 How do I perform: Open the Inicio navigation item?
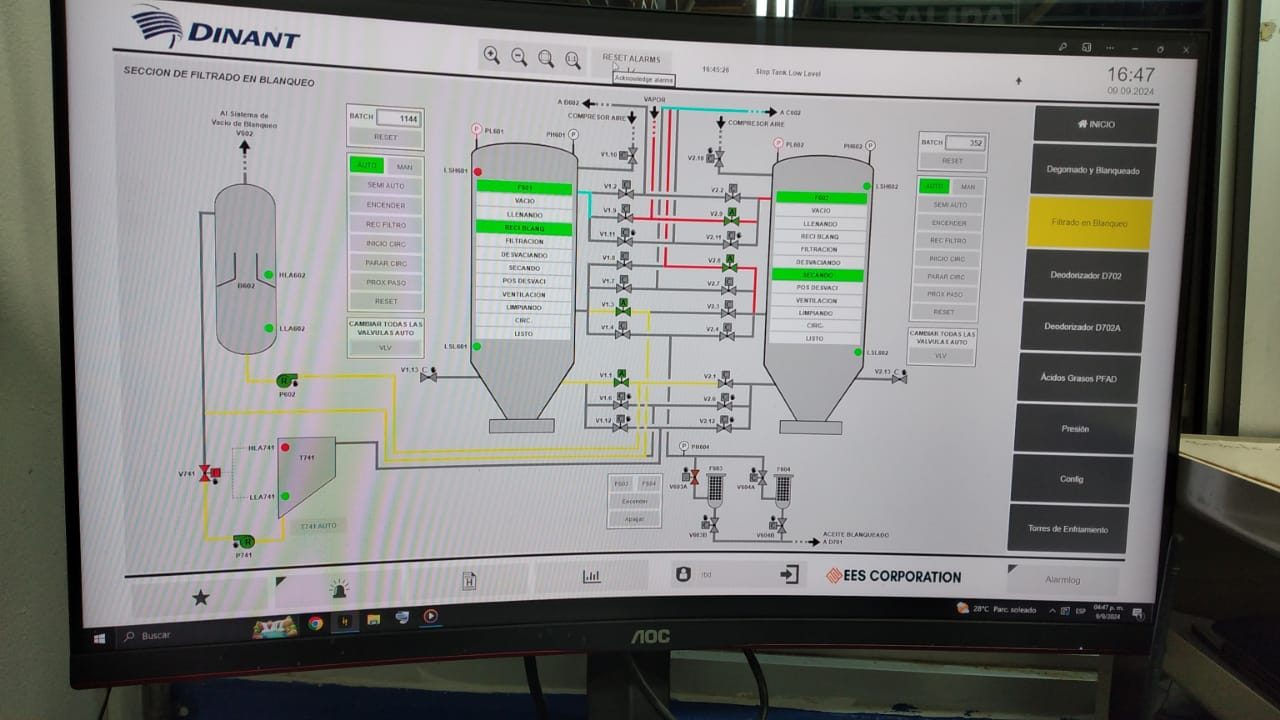(1095, 125)
